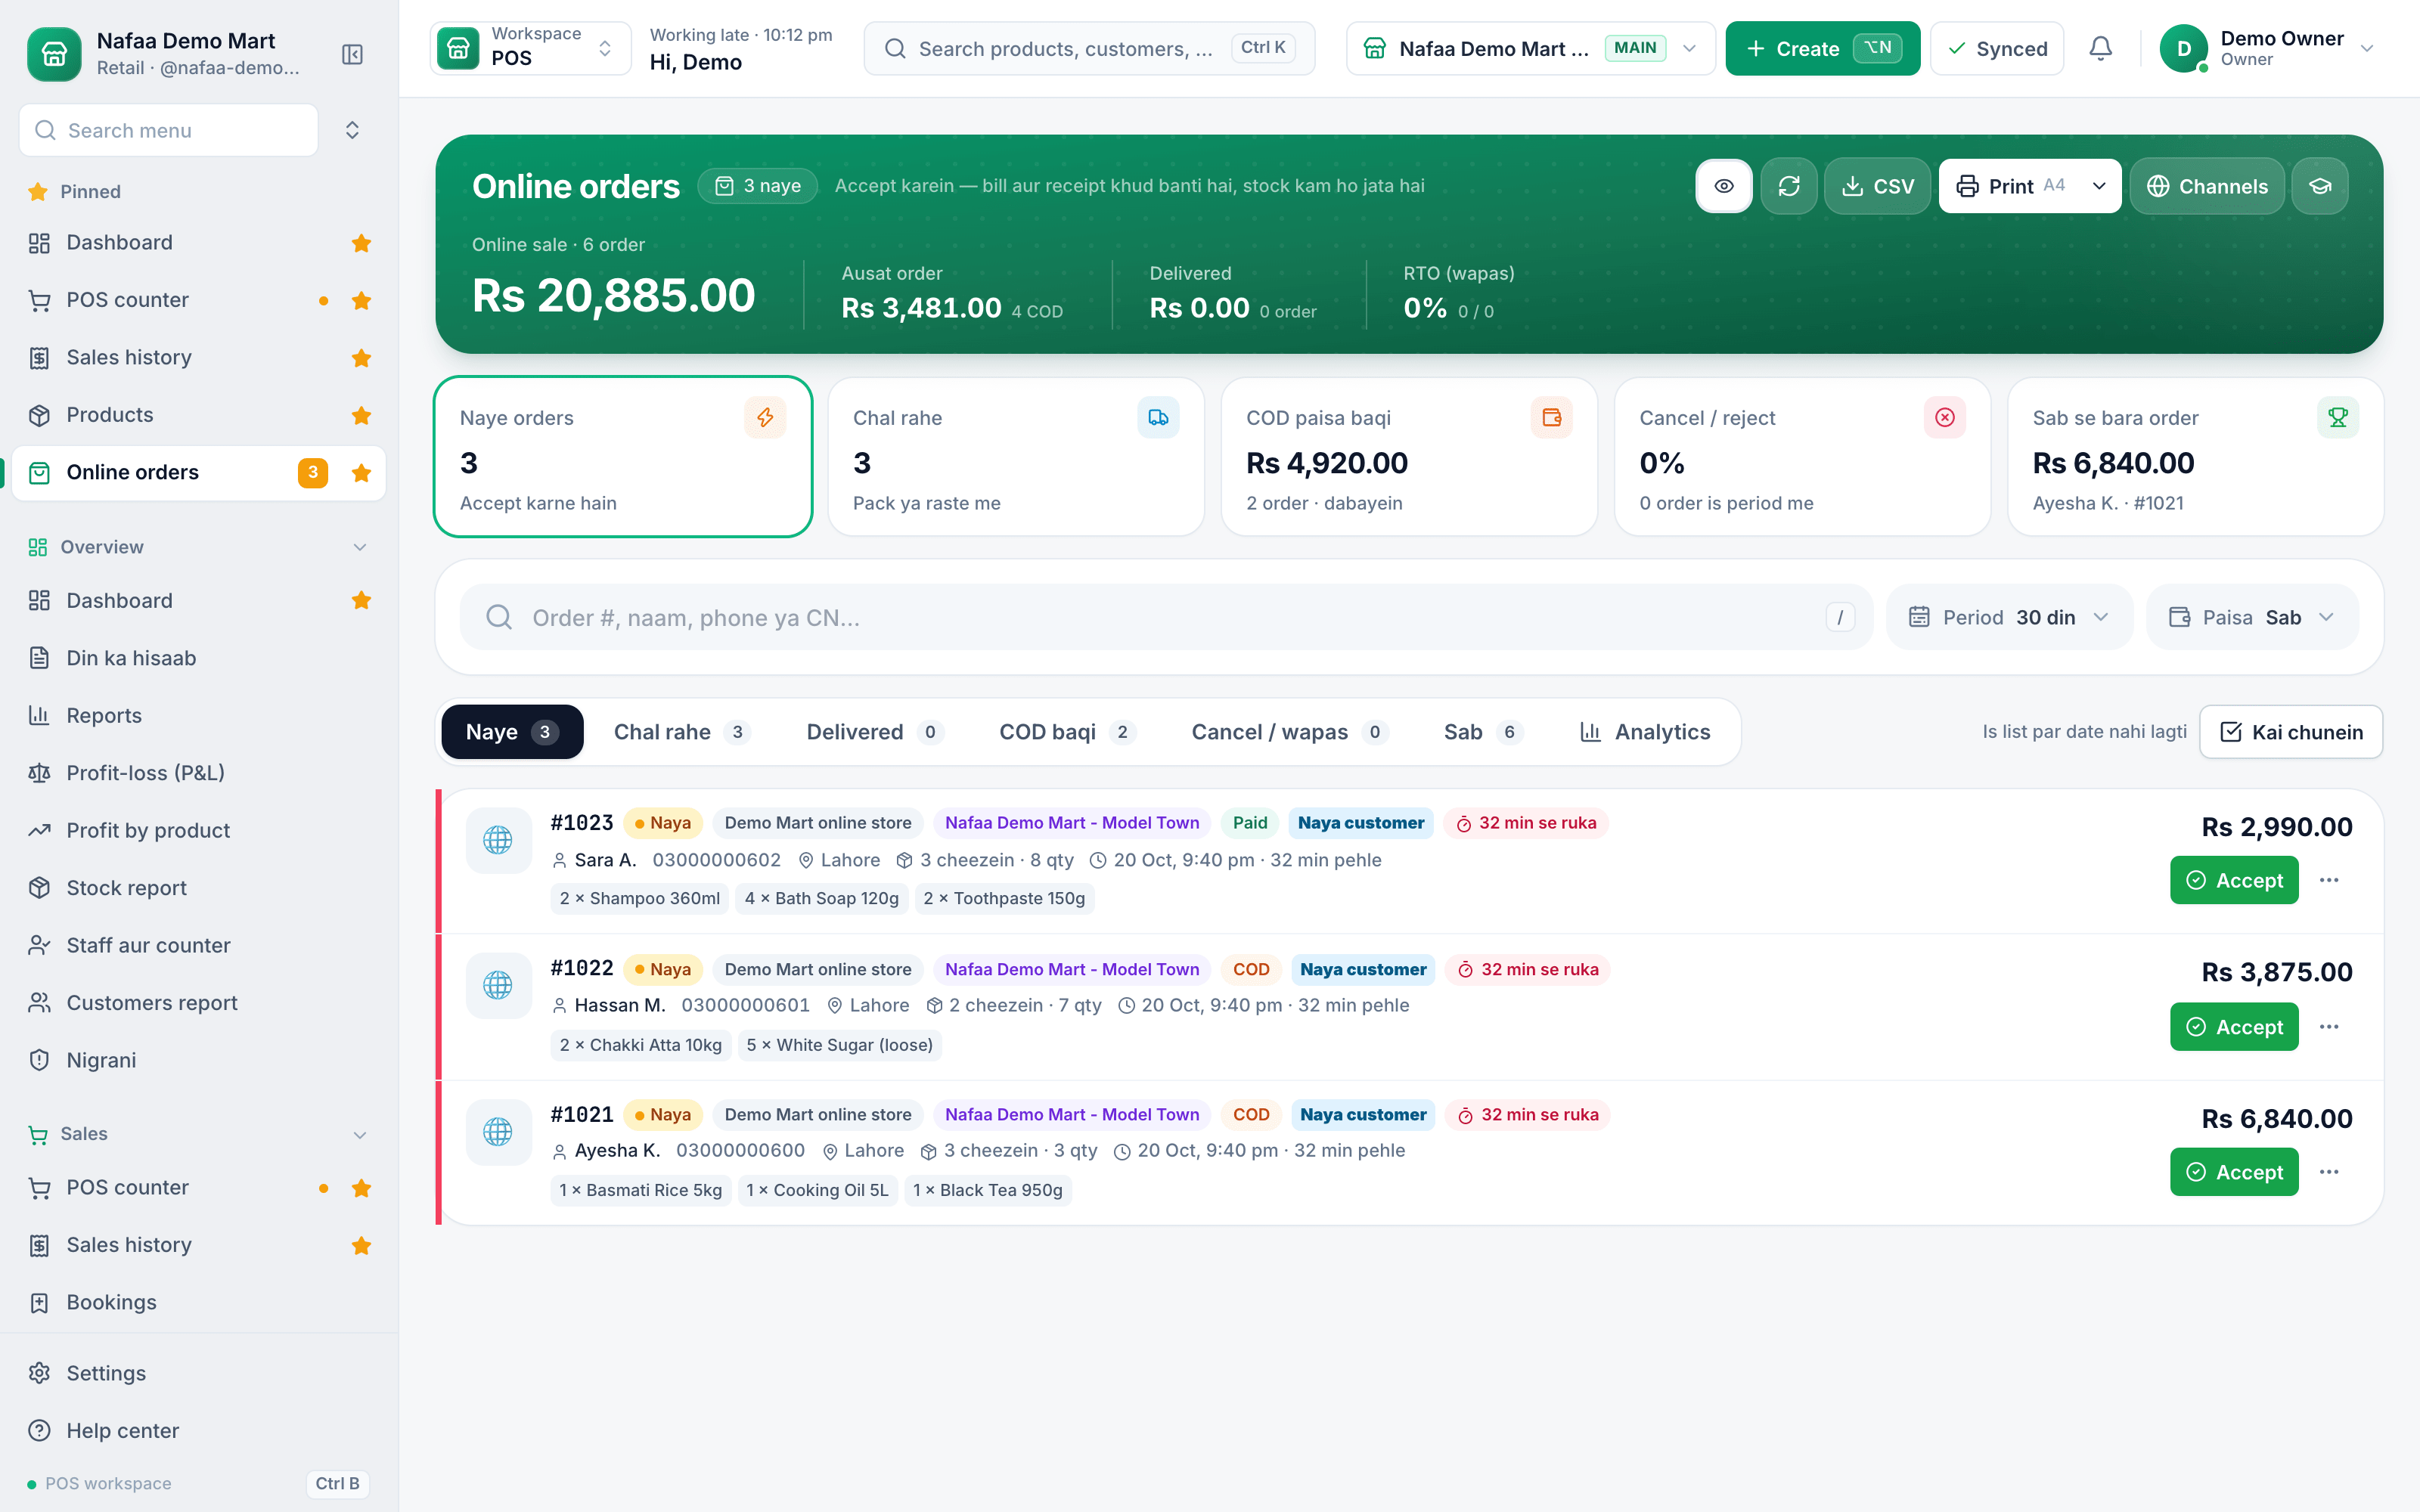Open Stock report in sidebar

pyautogui.click(x=199, y=888)
